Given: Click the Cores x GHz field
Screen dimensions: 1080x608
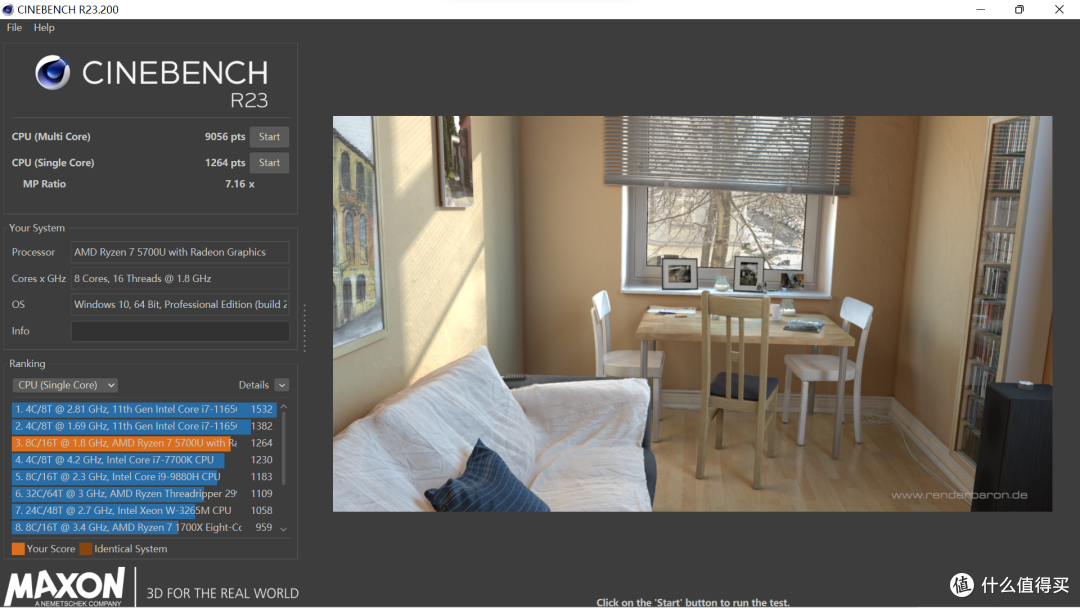Looking at the screenshot, I should [180, 278].
